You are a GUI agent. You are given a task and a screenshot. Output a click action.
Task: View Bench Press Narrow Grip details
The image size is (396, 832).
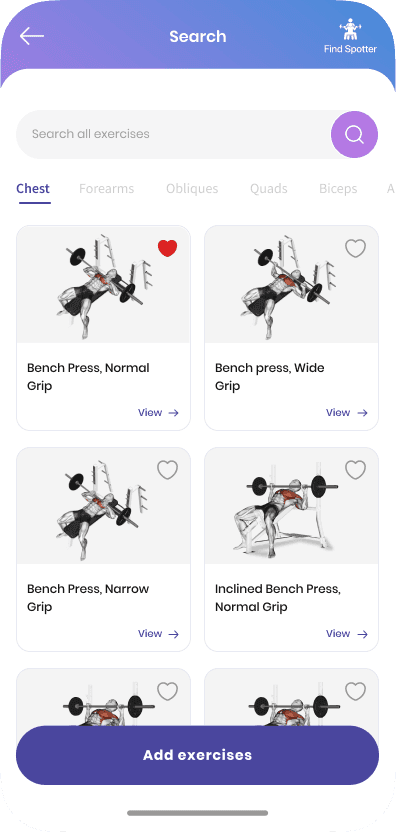point(158,634)
